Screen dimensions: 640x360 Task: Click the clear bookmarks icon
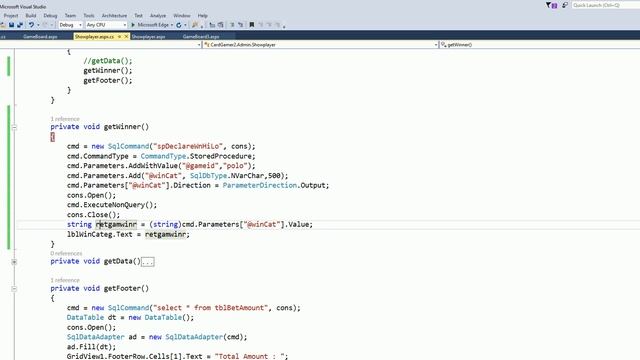coord(277,25)
